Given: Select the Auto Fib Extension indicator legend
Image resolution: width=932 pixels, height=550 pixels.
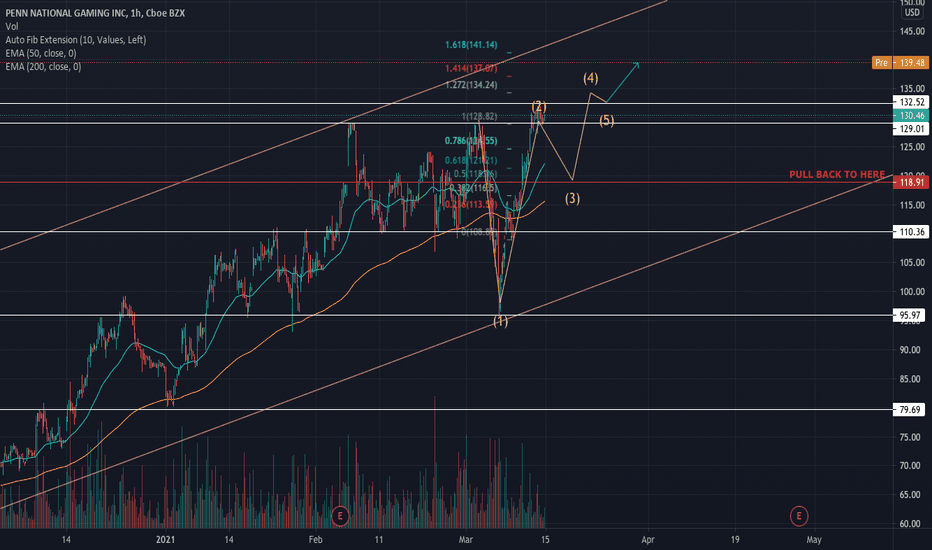Looking at the screenshot, I should 75,40.
